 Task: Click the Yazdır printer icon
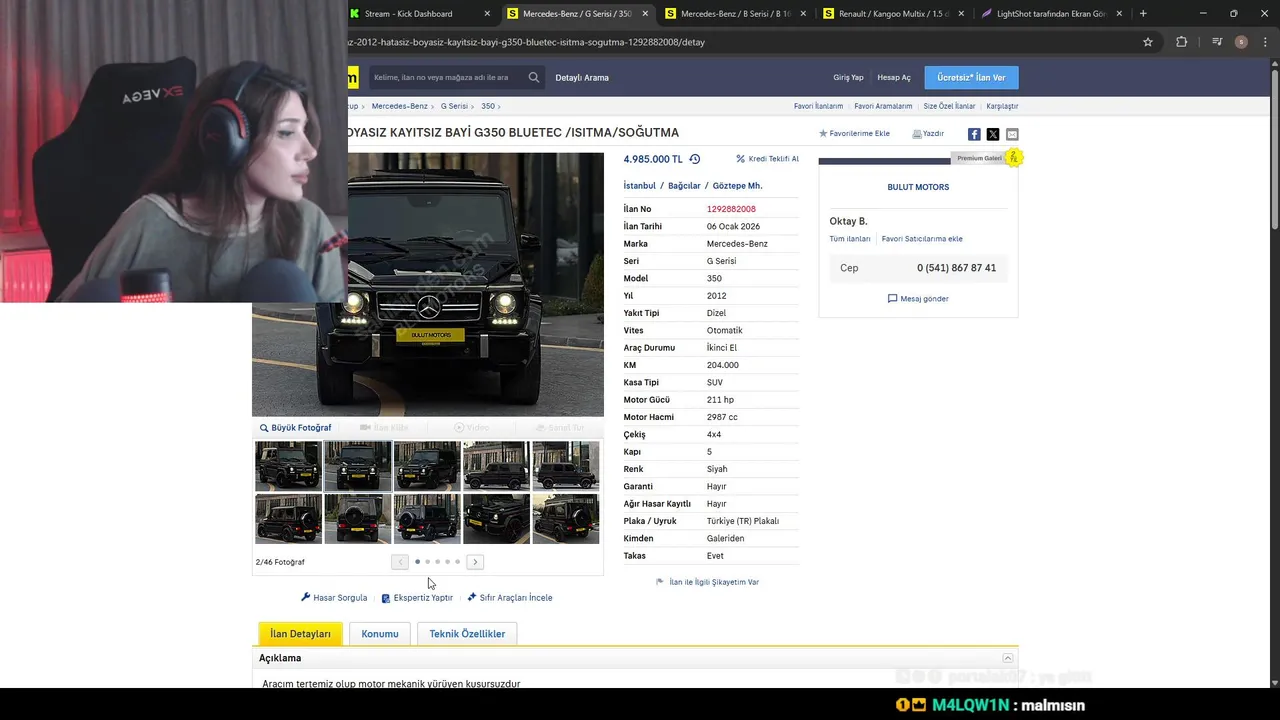coord(917,133)
